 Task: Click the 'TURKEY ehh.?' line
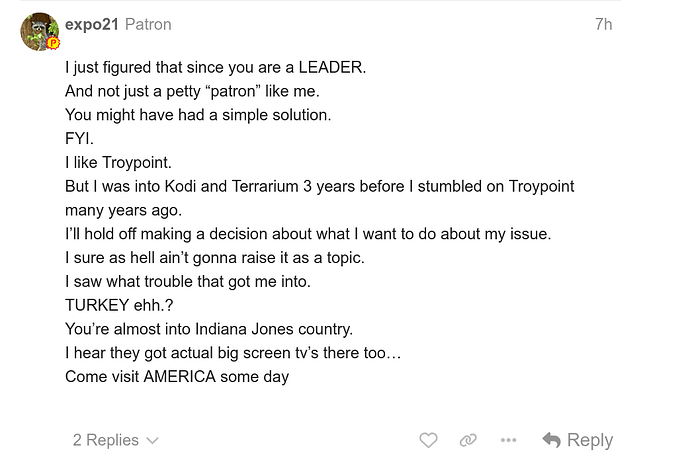(x=118, y=304)
